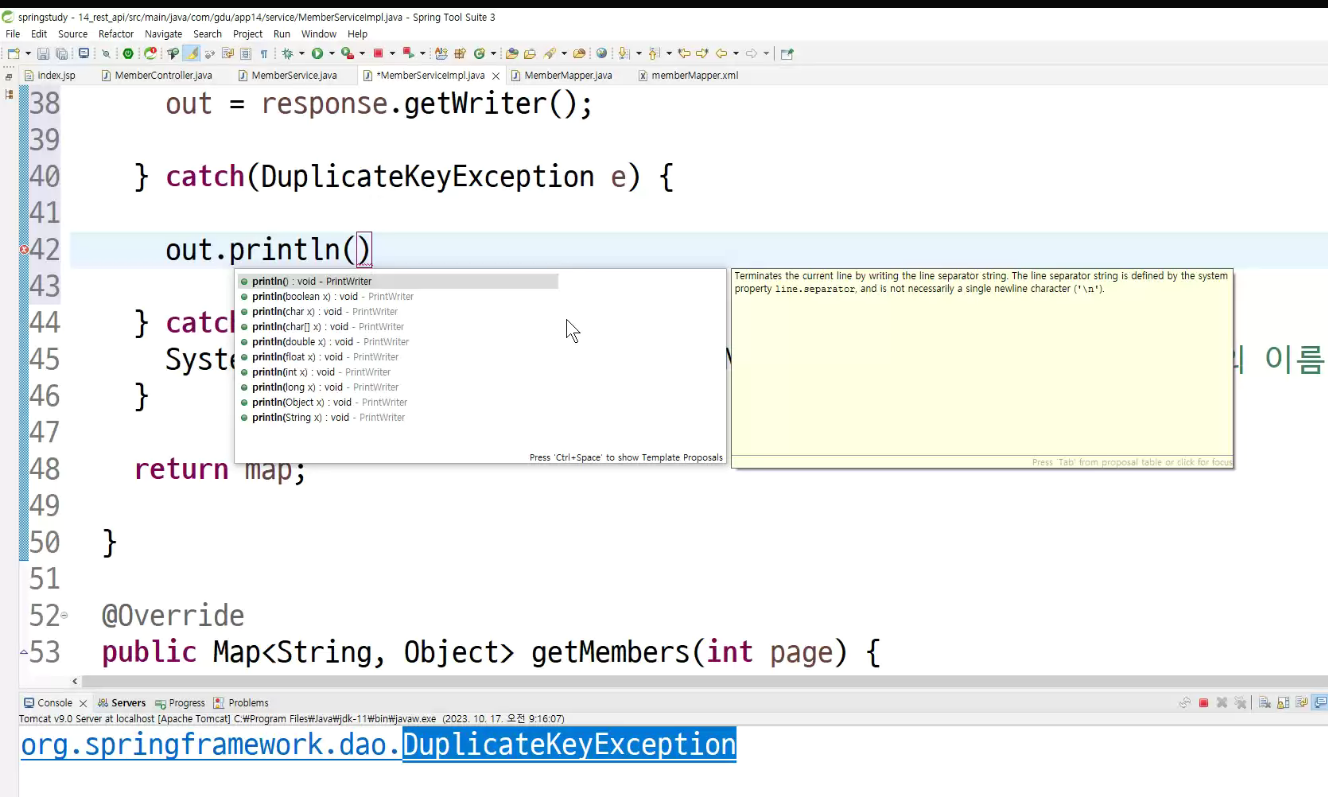
Task: Open the Next Annotation dropdown arrow
Action: pos(639,54)
